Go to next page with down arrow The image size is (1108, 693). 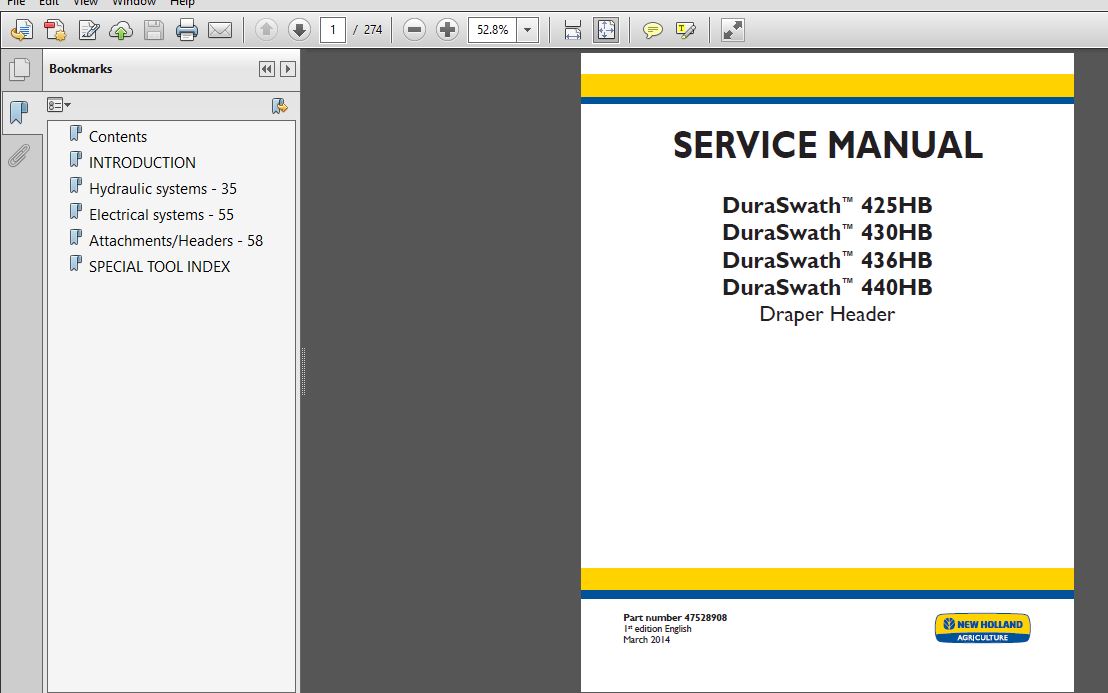pyautogui.click(x=300, y=30)
